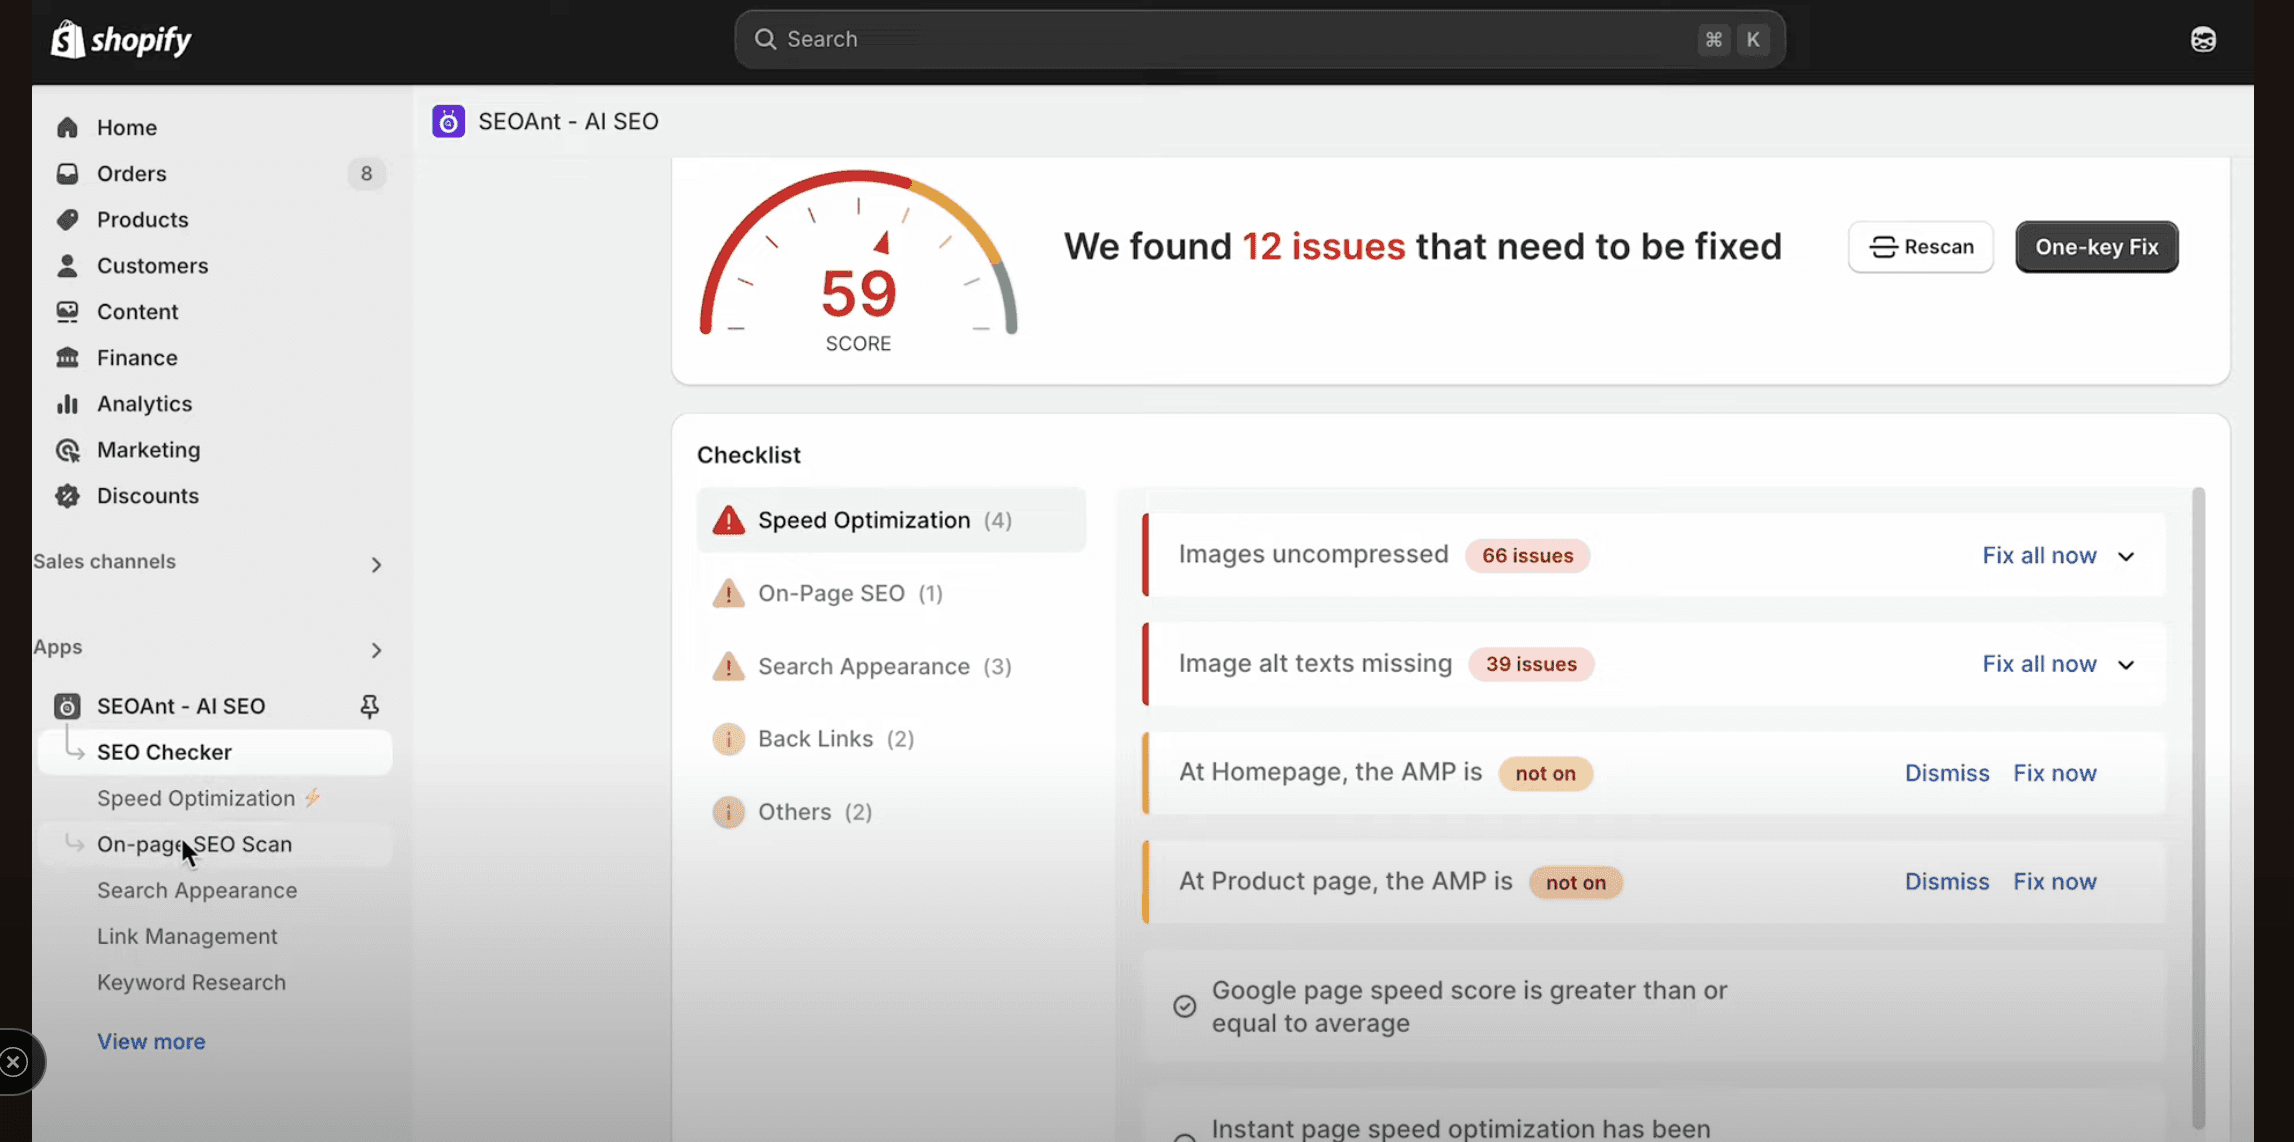Select Search Appearance (3) checklist tab
The height and width of the screenshot is (1142, 2294).
point(890,666)
